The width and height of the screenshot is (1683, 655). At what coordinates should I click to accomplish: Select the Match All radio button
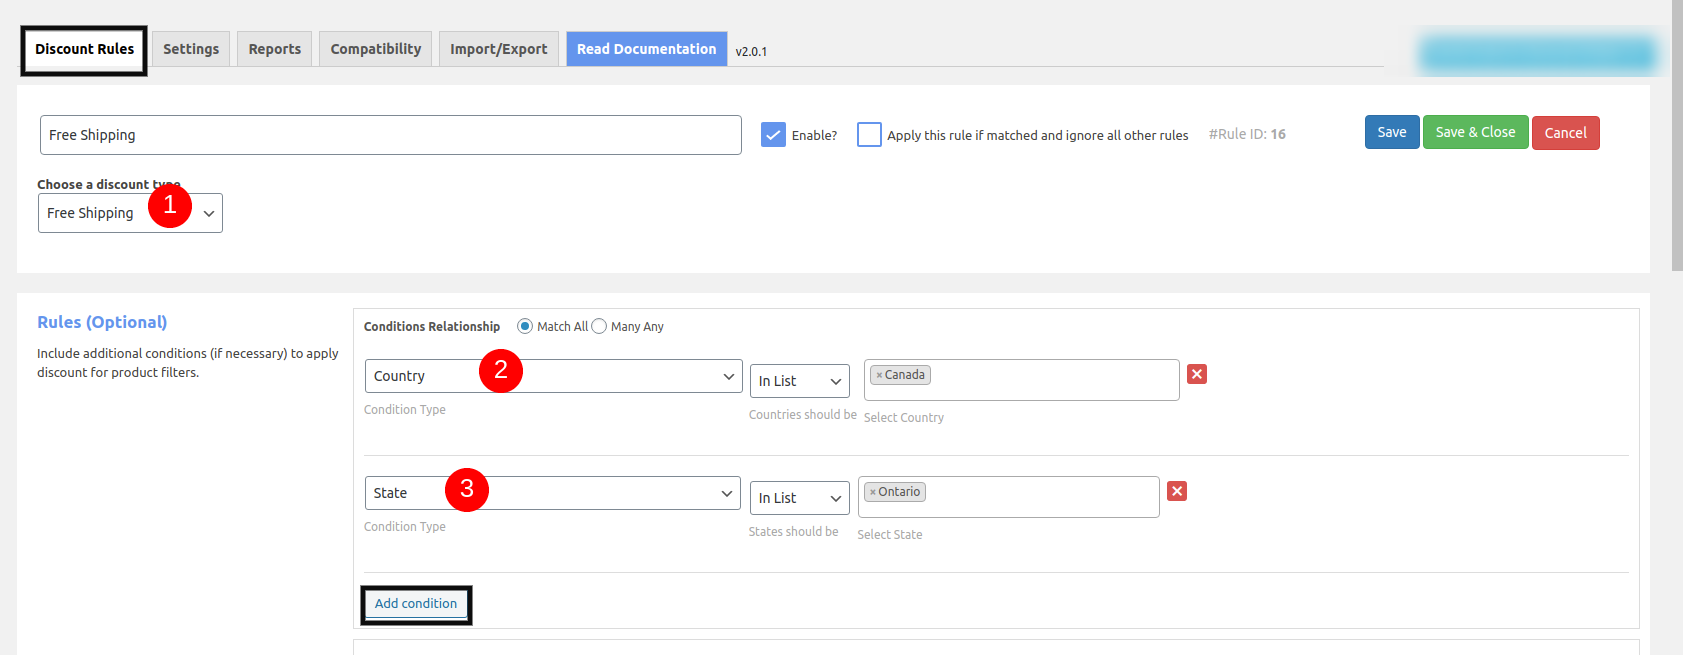point(525,326)
